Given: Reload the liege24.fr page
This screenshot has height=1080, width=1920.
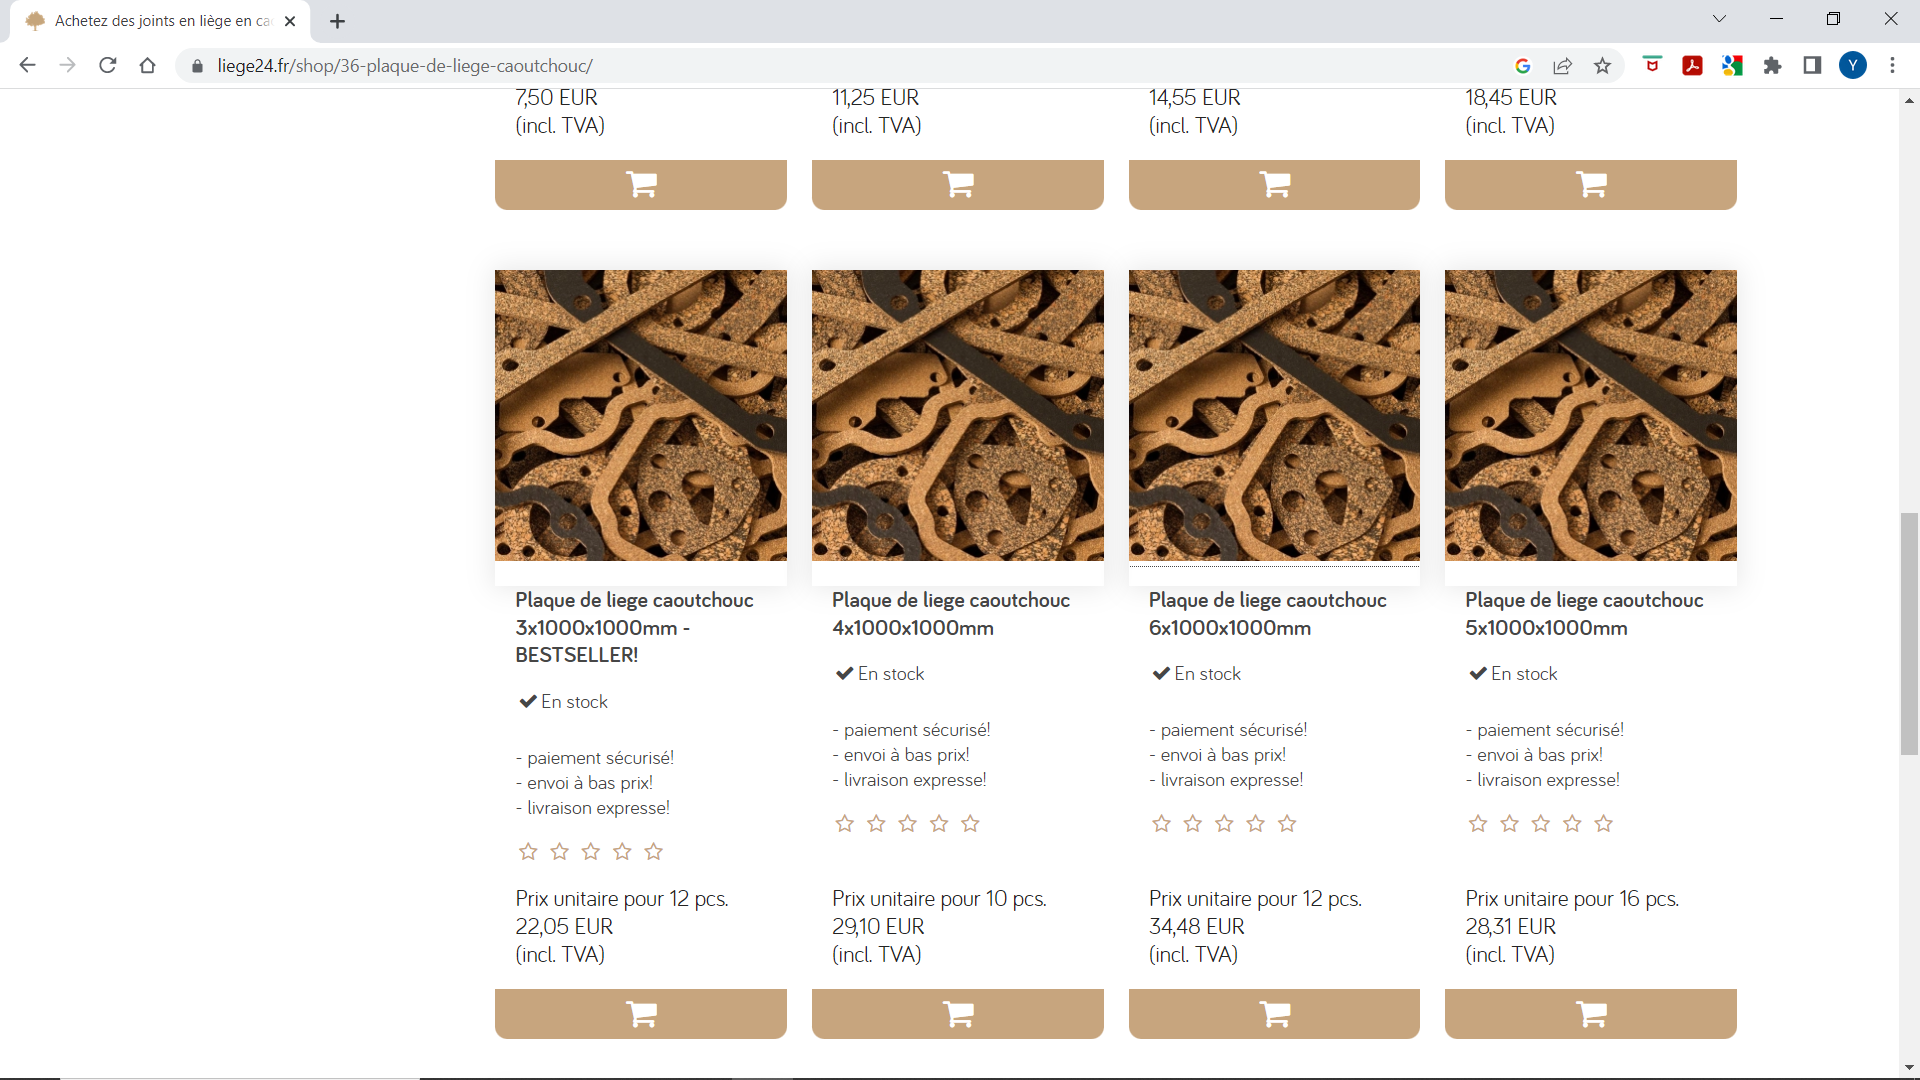Looking at the screenshot, I should (x=108, y=66).
